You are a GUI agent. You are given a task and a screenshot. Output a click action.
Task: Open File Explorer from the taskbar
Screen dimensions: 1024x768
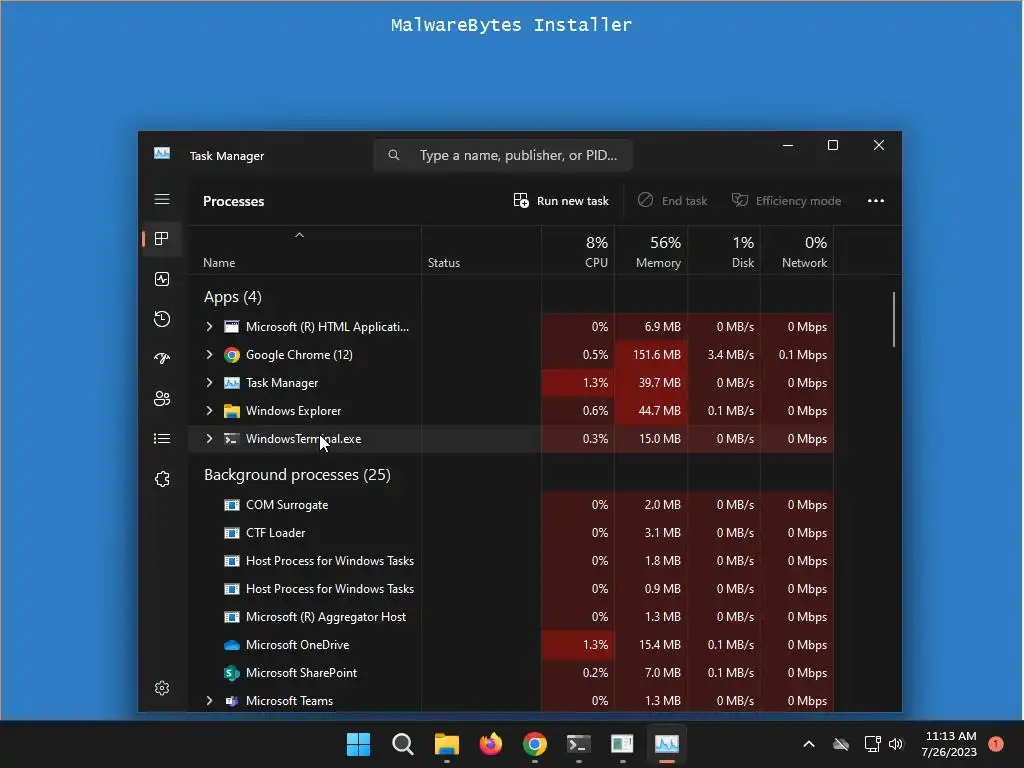point(447,744)
